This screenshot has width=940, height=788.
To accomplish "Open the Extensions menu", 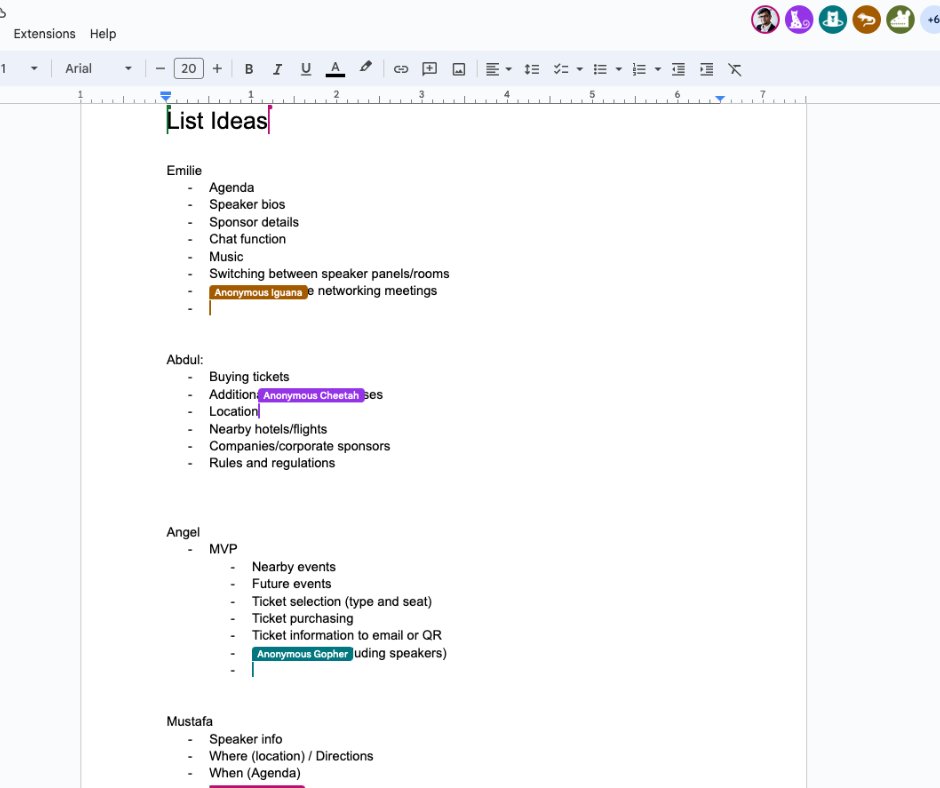I will pyautogui.click(x=44, y=34).
